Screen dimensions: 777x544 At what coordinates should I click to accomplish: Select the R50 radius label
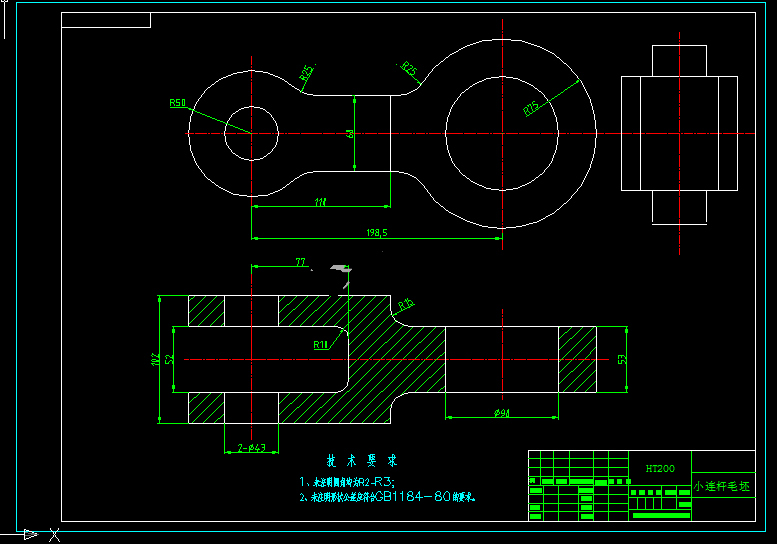[x=177, y=103]
